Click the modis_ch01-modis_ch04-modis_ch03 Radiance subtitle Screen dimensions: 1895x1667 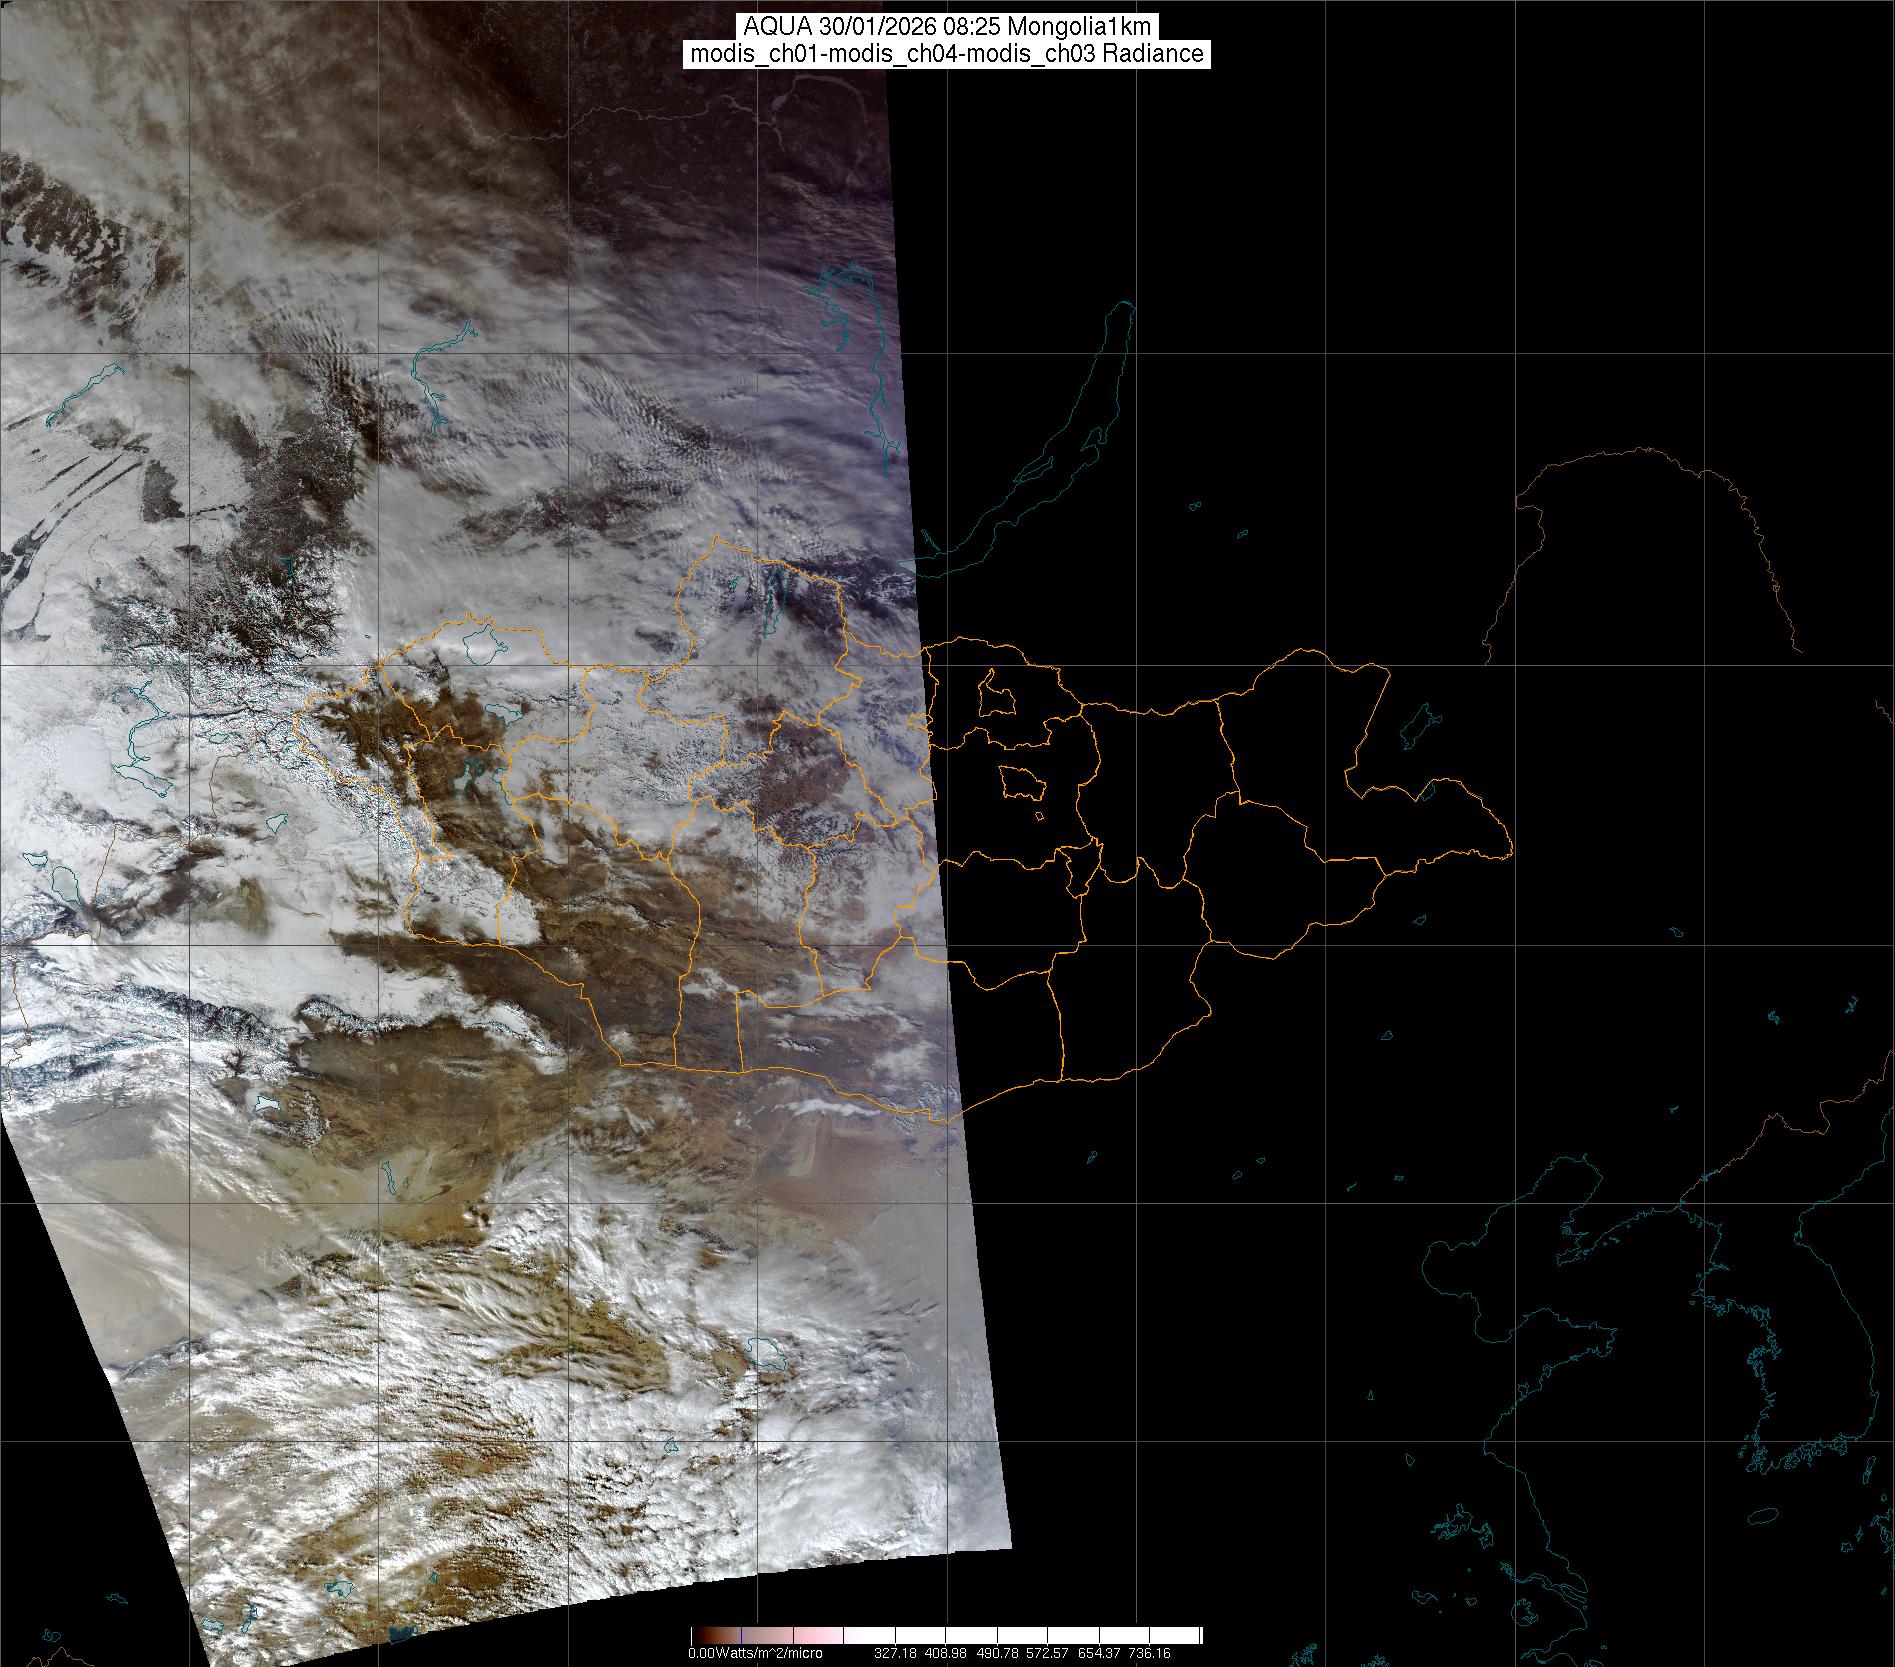tap(947, 54)
